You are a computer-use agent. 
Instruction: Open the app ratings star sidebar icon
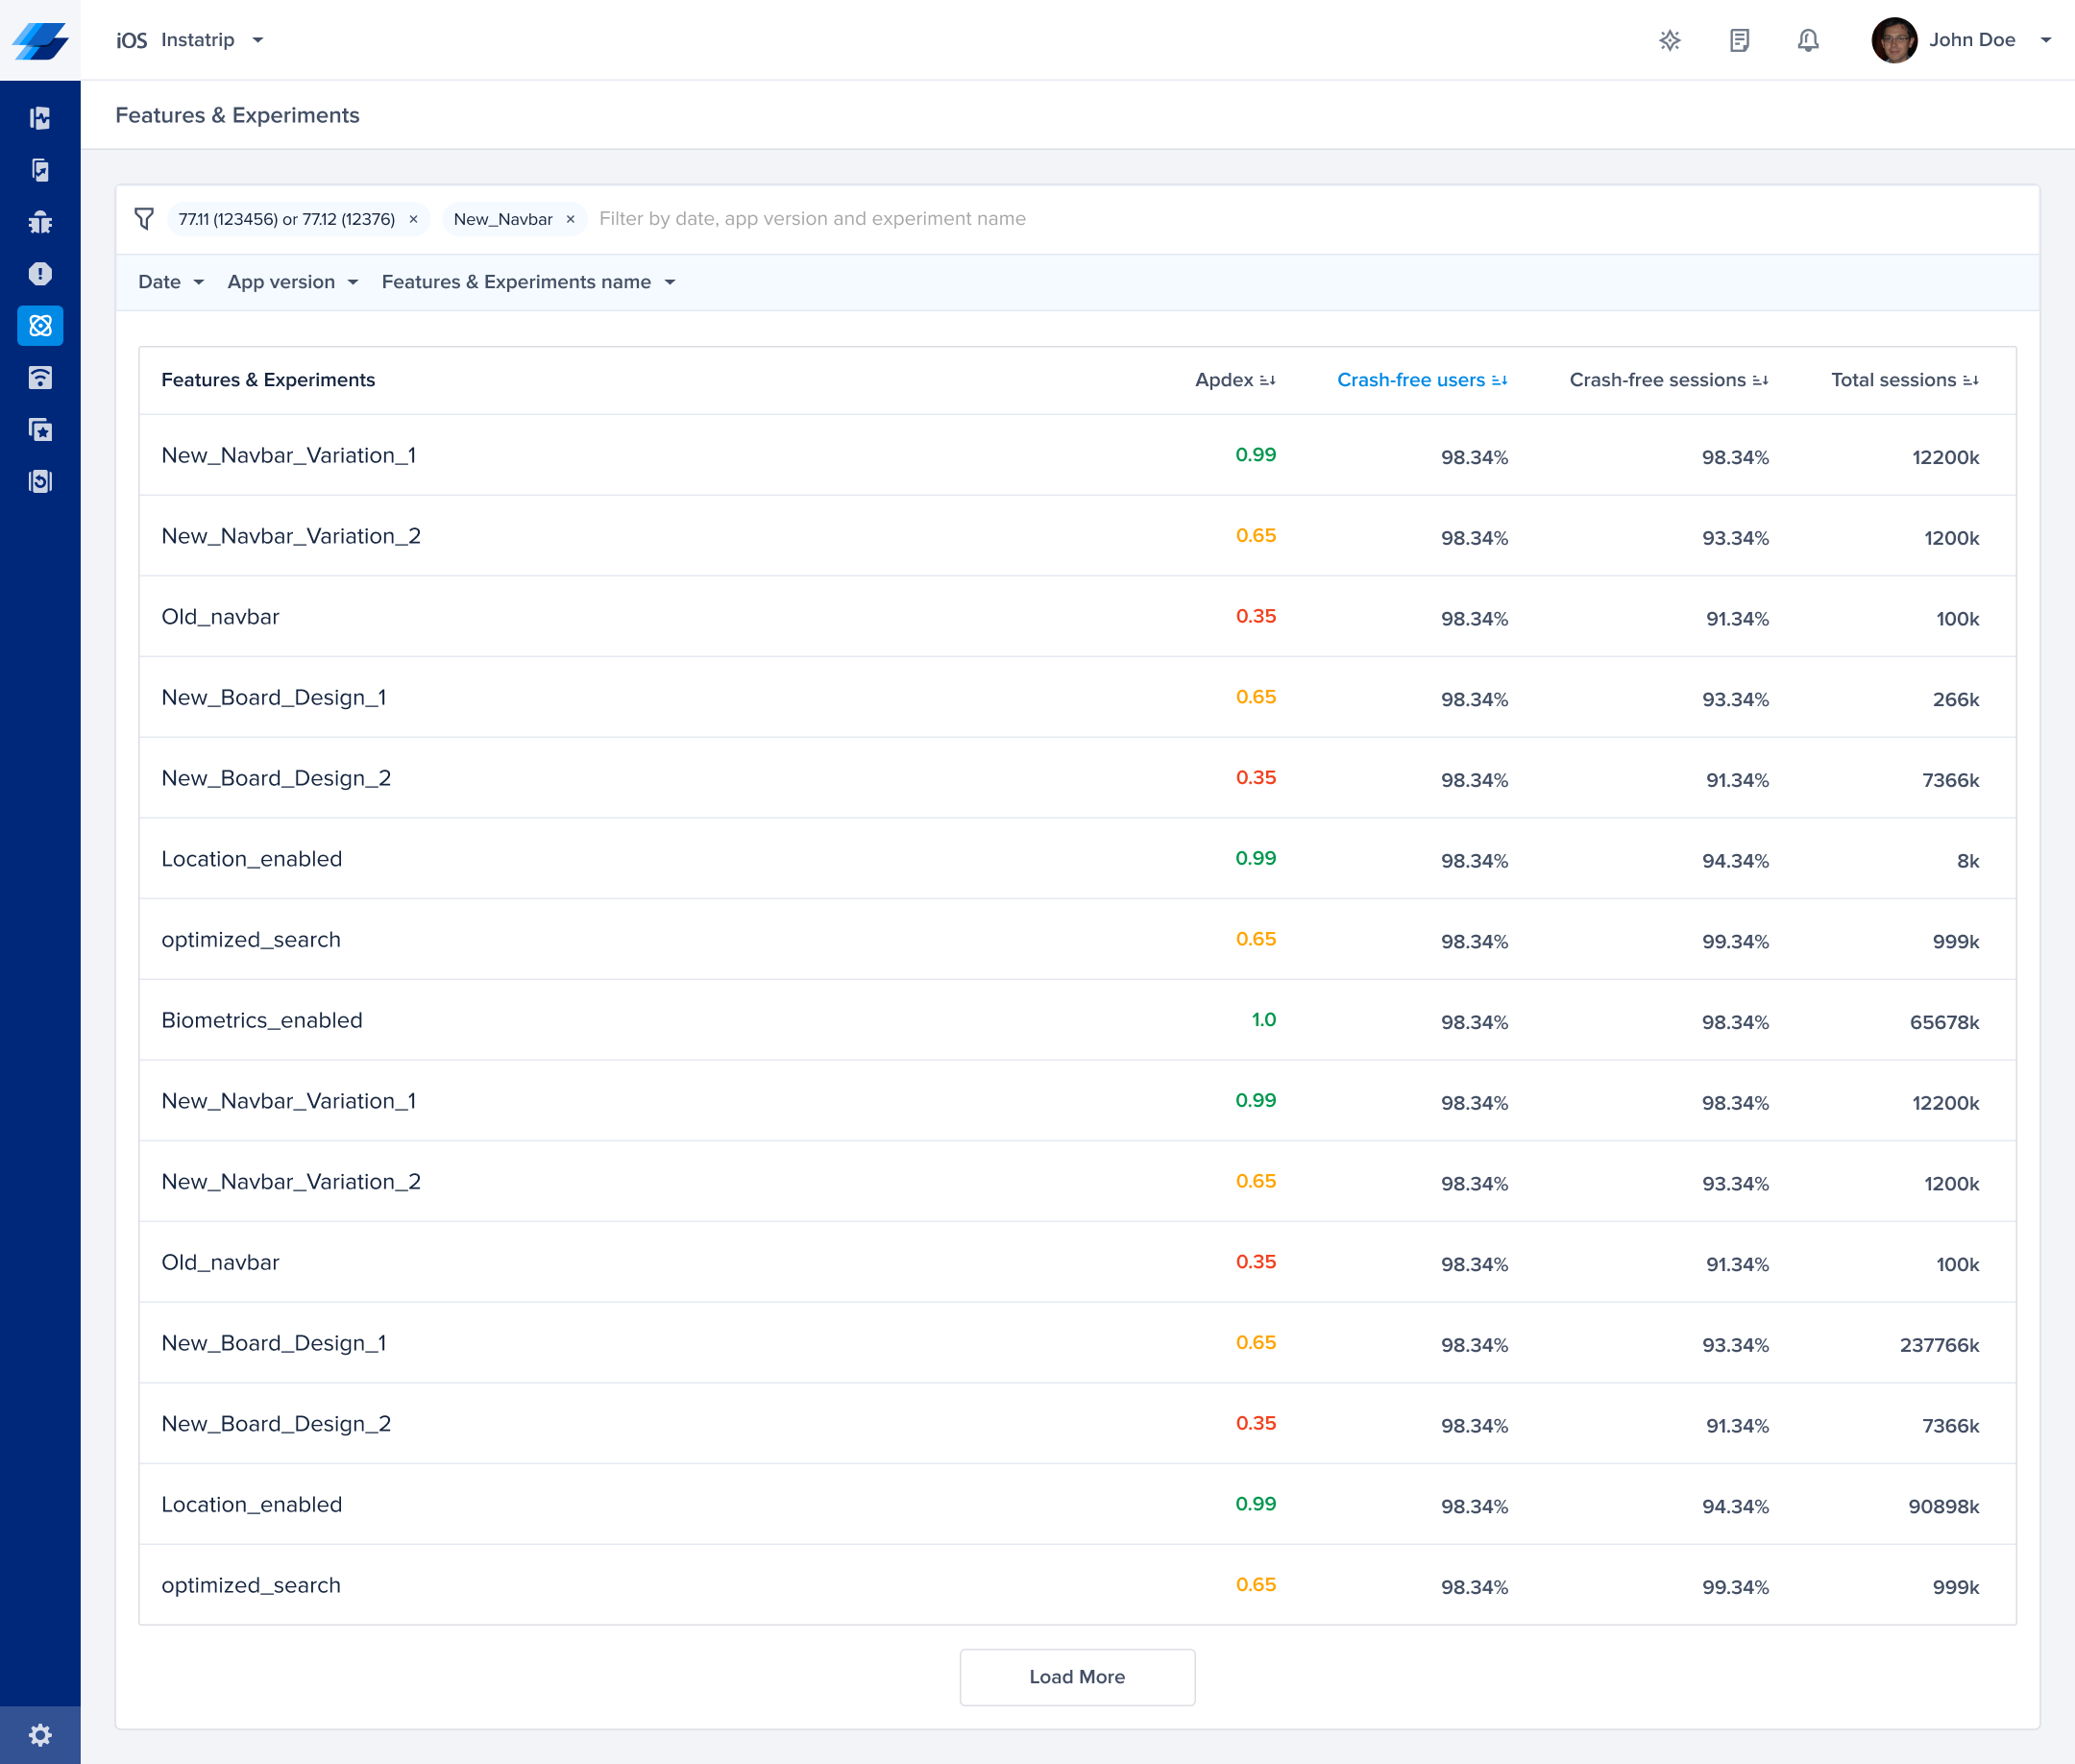click(x=40, y=430)
